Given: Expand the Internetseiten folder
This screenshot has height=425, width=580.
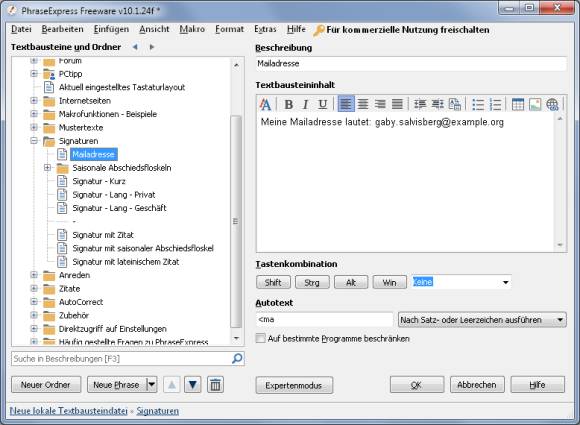Looking at the screenshot, I should [34, 100].
